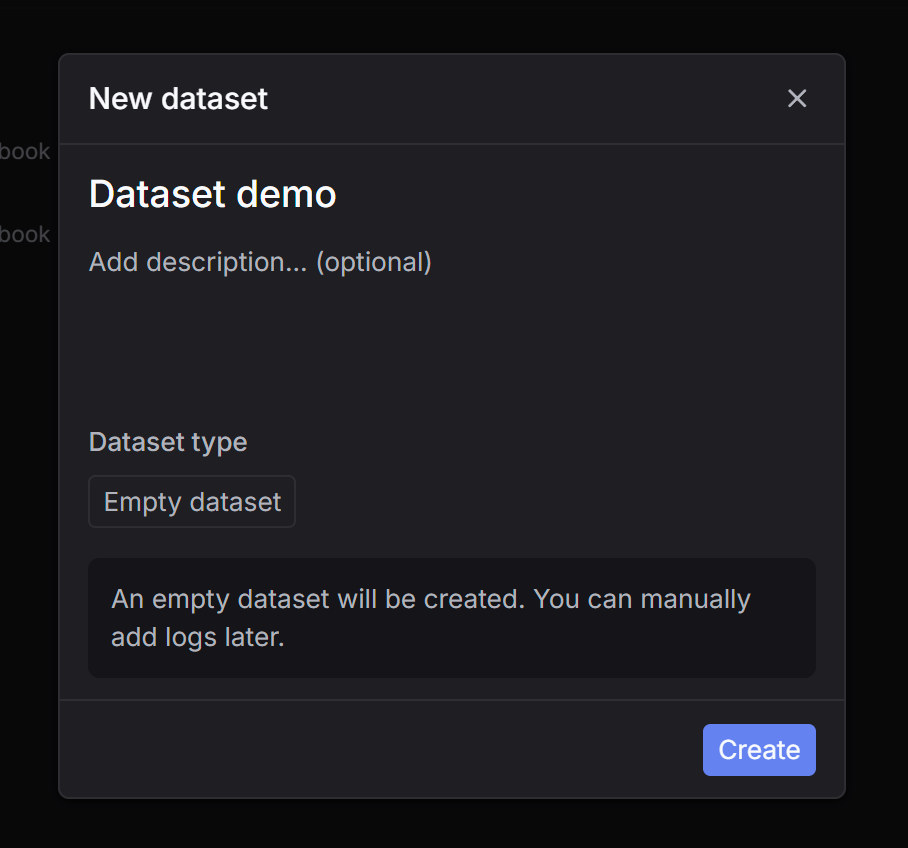Click the X icon in dialog header
The height and width of the screenshot is (848, 908).
click(796, 99)
